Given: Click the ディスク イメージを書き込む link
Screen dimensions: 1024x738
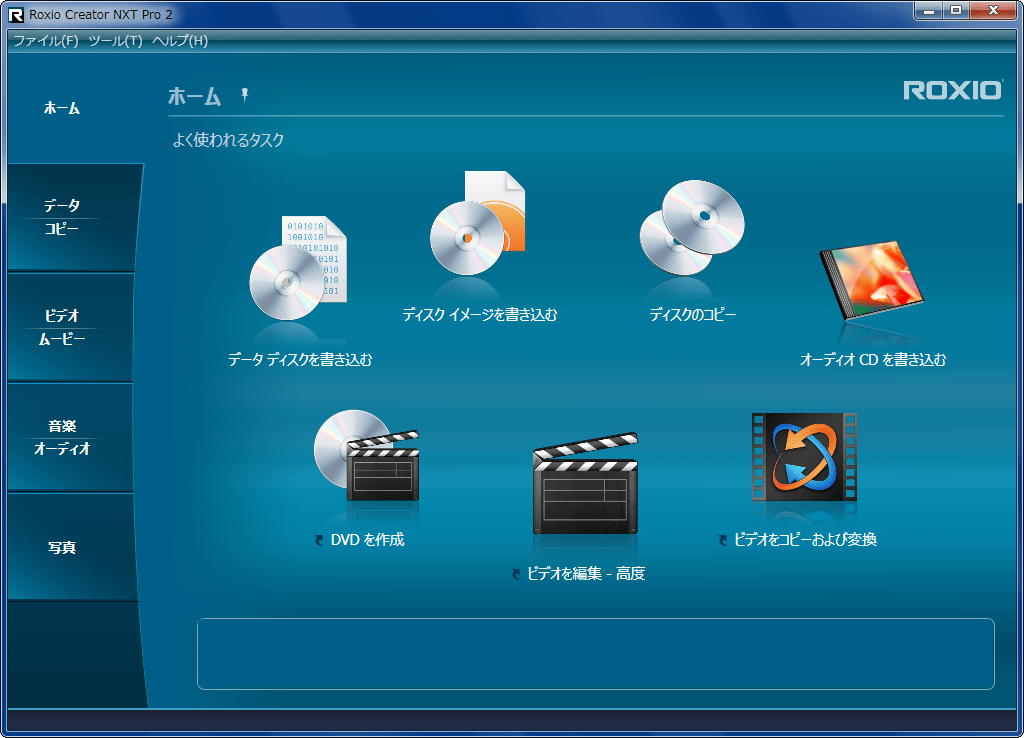Looking at the screenshot, I should 479,315.
